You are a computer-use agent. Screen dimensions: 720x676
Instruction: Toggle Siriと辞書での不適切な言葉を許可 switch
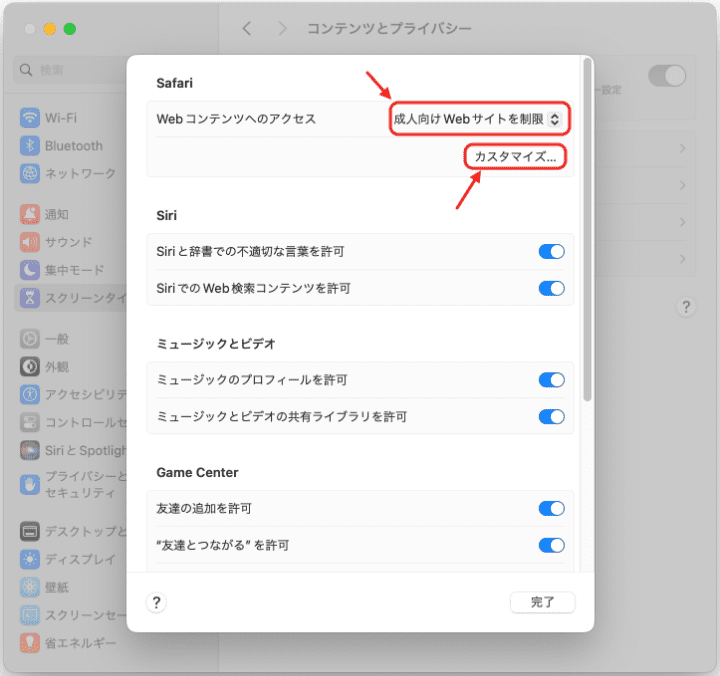pos(551,251)
